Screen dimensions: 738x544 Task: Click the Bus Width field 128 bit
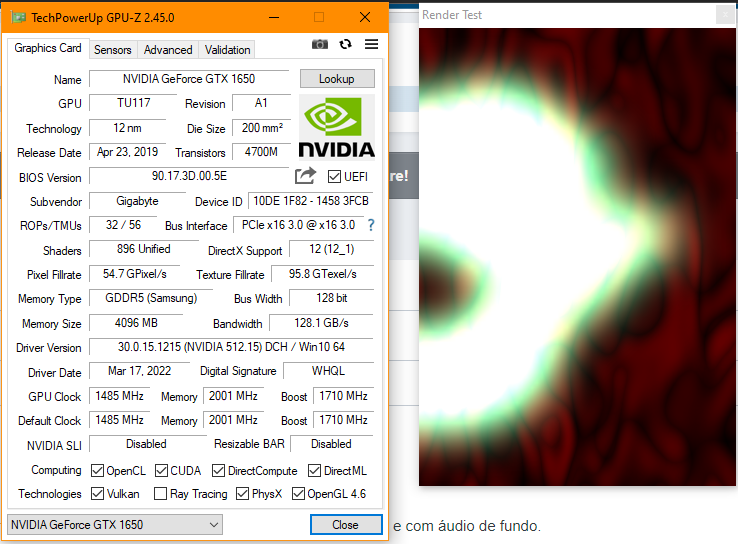pyautogui.click(x=331, y=298)
